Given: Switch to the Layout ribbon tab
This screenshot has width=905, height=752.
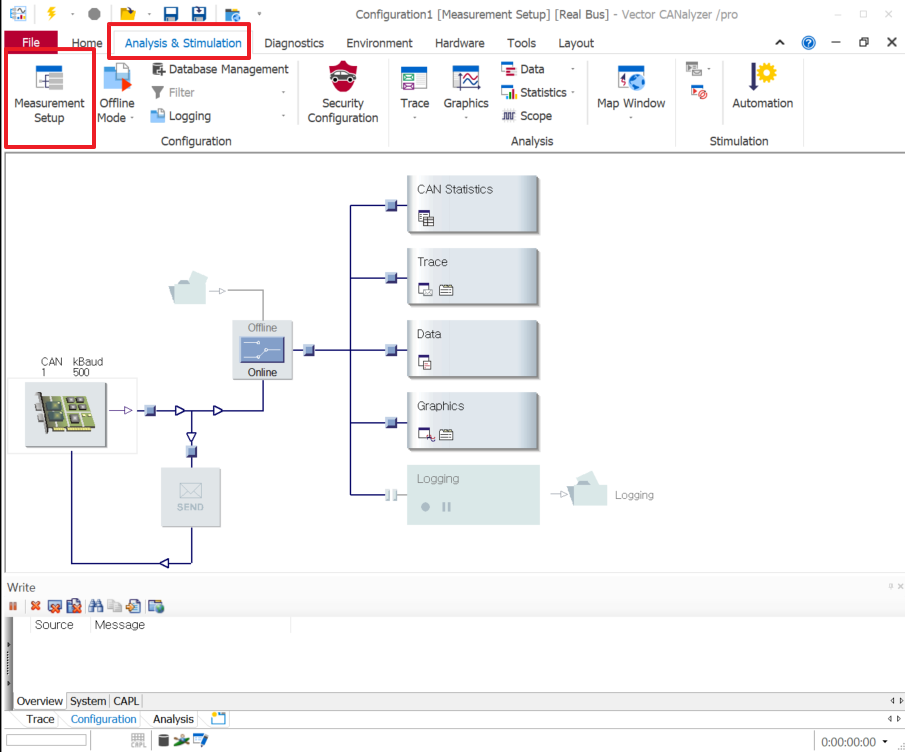Looking at the screenshot, I should (575, 43).
